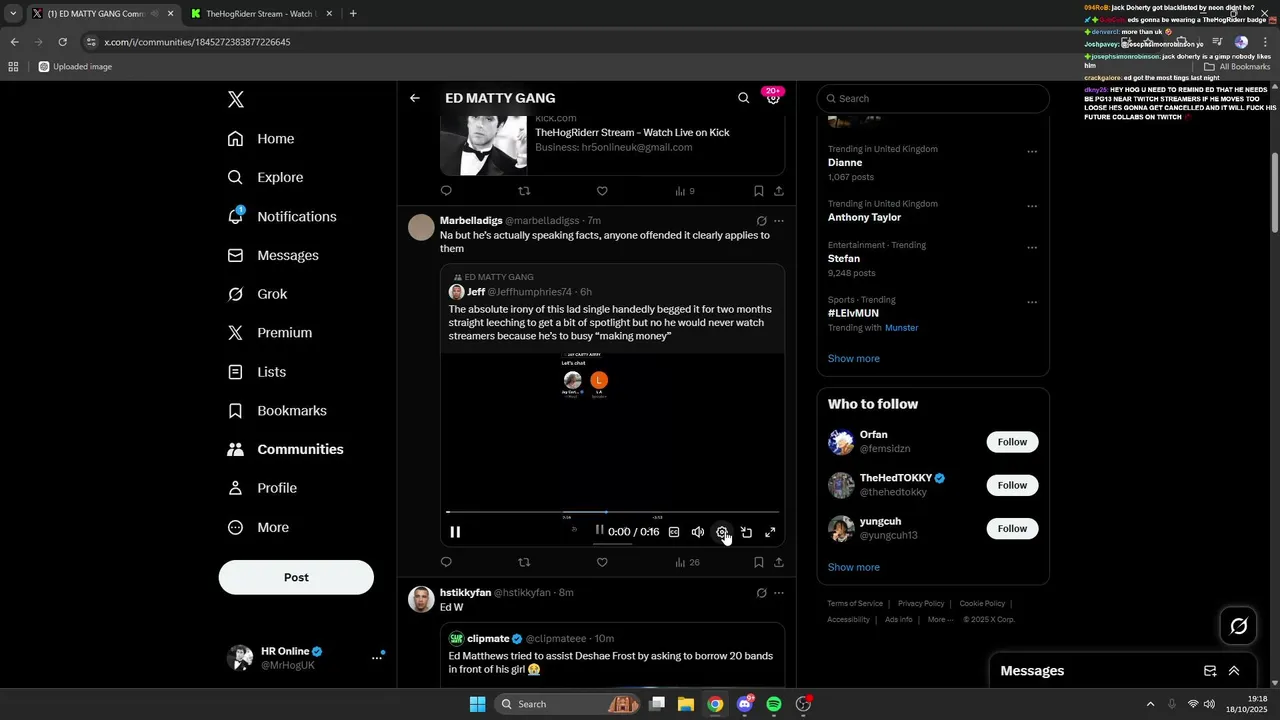Click the X Search input field
1280x720 pixels.
(x=933, y=98)
